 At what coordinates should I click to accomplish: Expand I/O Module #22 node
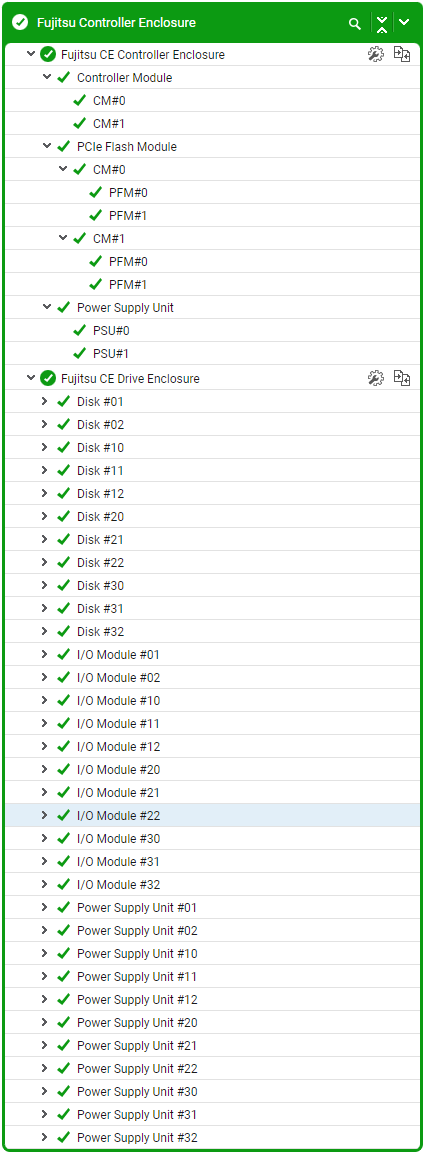(x=44, y=815)
